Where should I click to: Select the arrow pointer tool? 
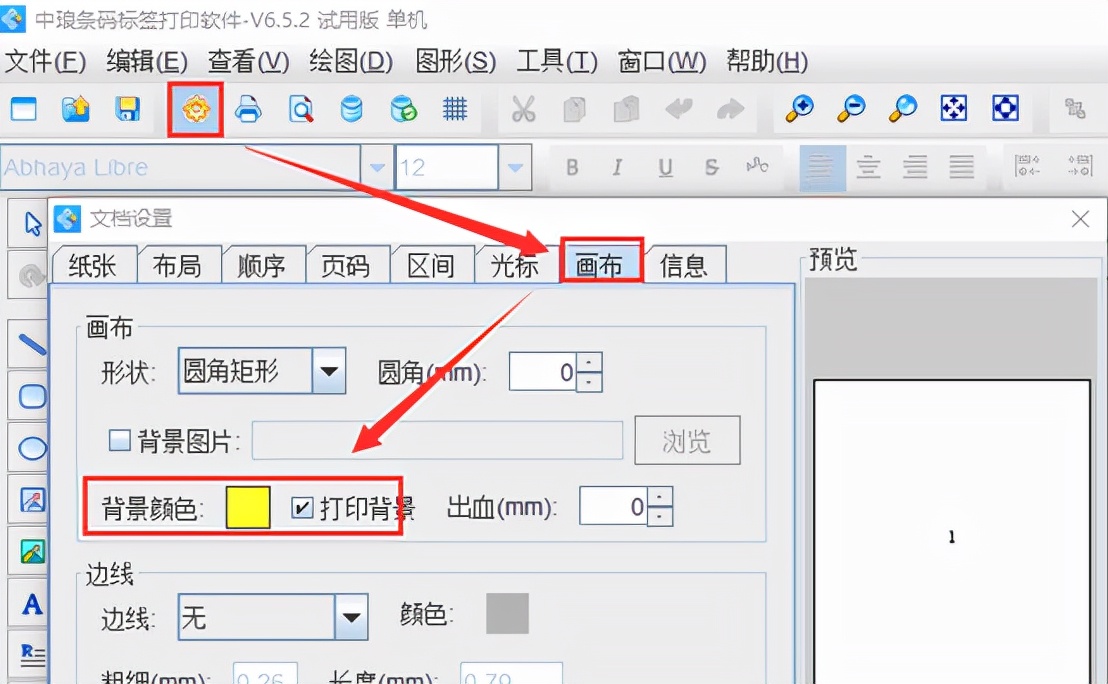pos(33,224)
